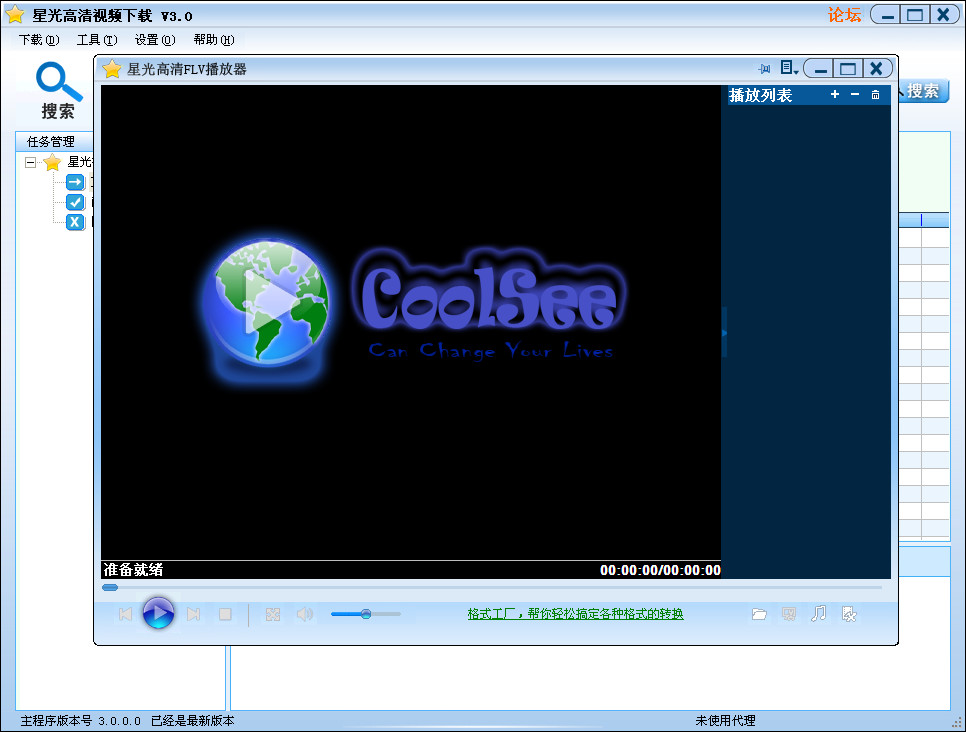Open the player menu dropdown in title bar
This screenshot has width=966, height=732.
click(x=789, y=69)
